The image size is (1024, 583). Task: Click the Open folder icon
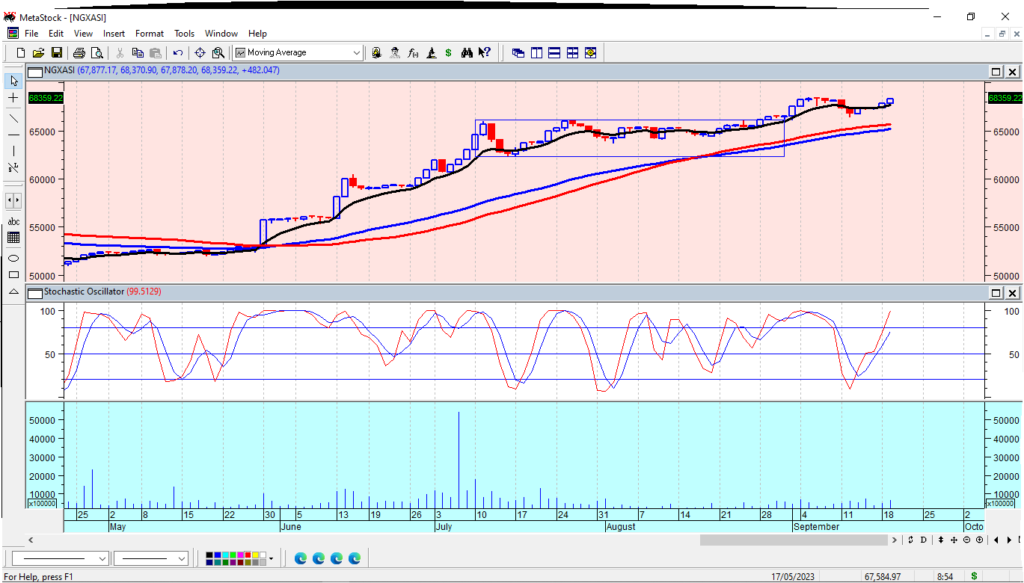[39, 52]
